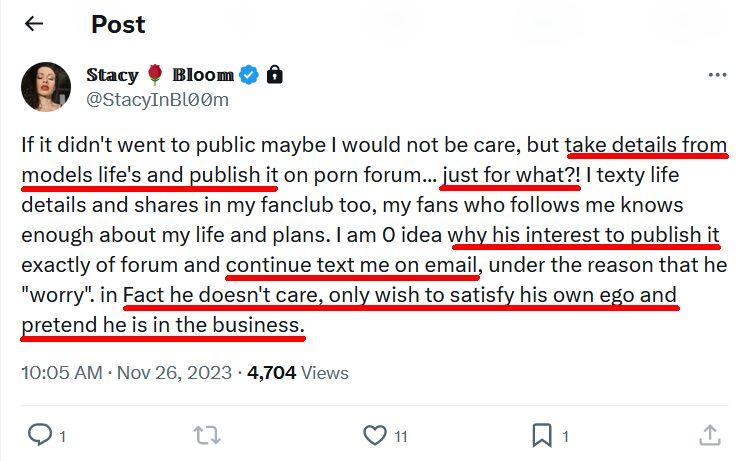747x461 pixels.
Task: Open the reply comment icon
Action: [38, 435]
